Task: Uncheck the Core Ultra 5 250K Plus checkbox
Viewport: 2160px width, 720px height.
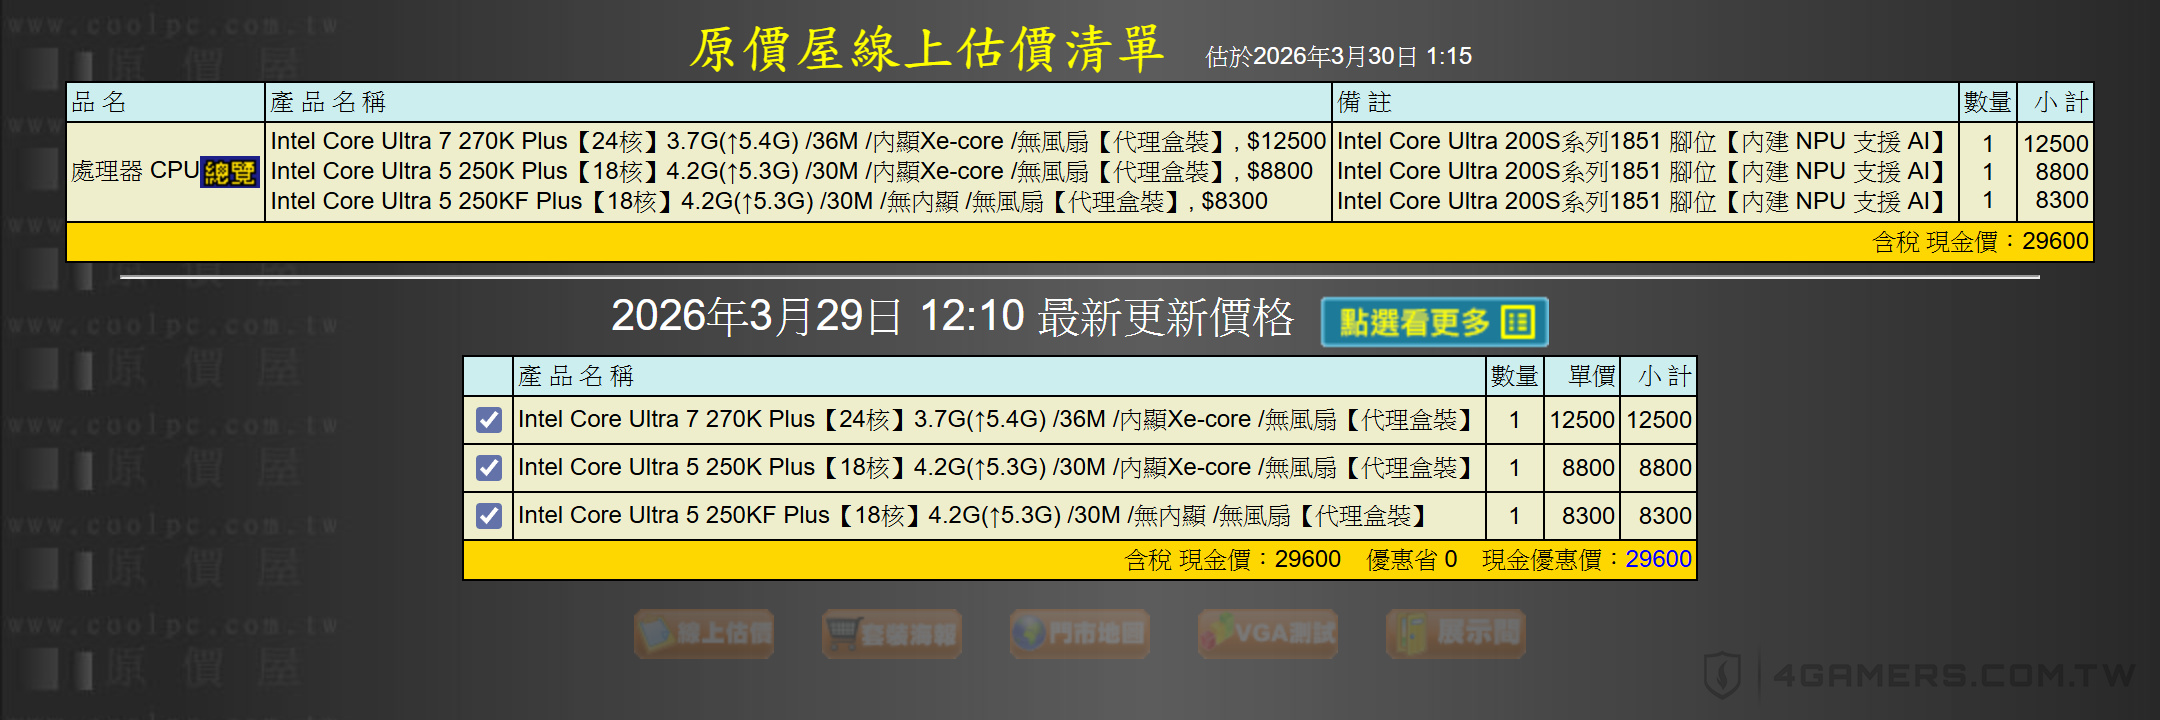Action: [489, 468]
